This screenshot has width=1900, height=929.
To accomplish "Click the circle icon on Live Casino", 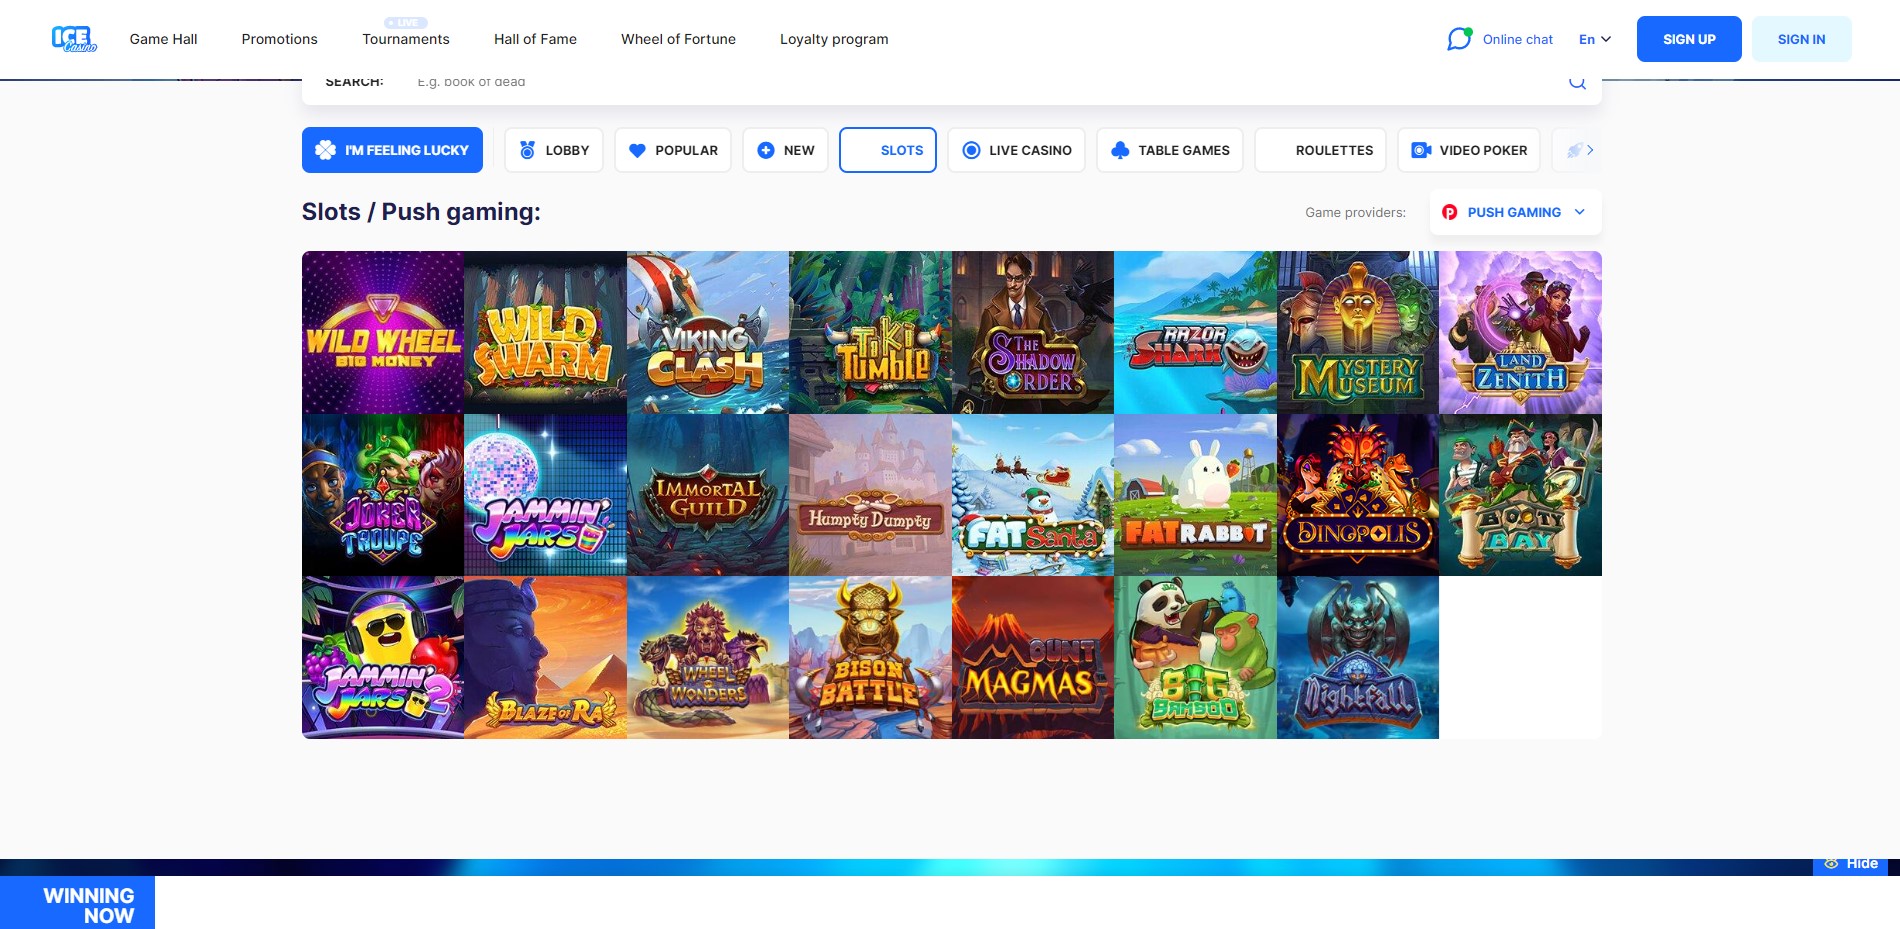I will 971,150.
